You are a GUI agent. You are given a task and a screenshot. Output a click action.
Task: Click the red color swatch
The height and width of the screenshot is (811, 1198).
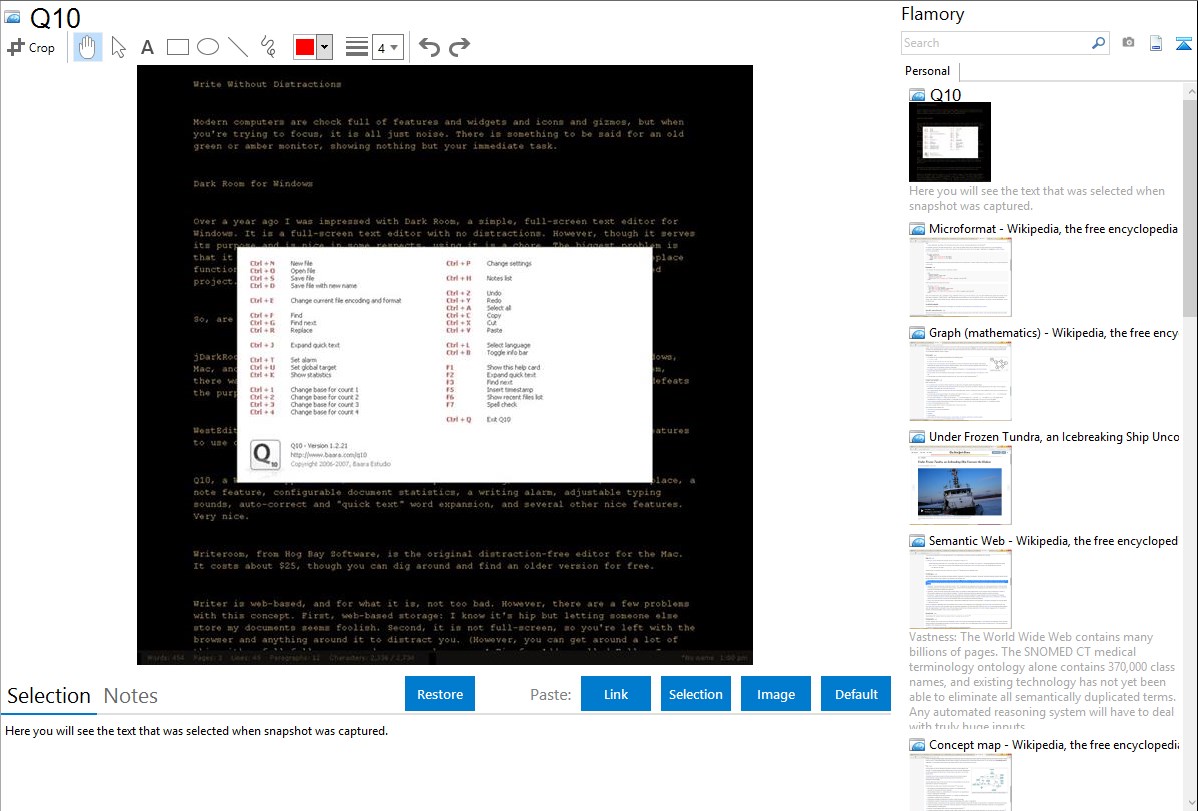(x=305, y=47)
